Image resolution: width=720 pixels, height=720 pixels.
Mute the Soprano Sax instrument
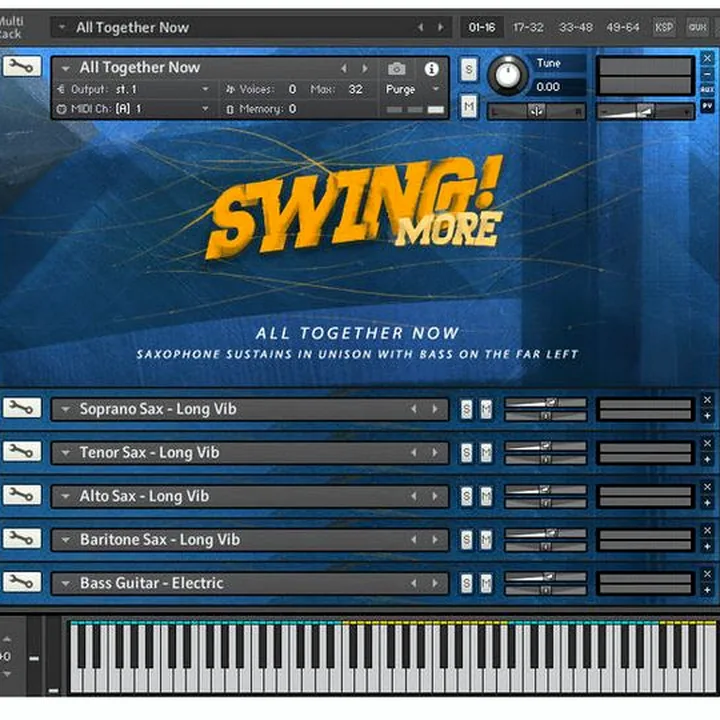(486, 409)
